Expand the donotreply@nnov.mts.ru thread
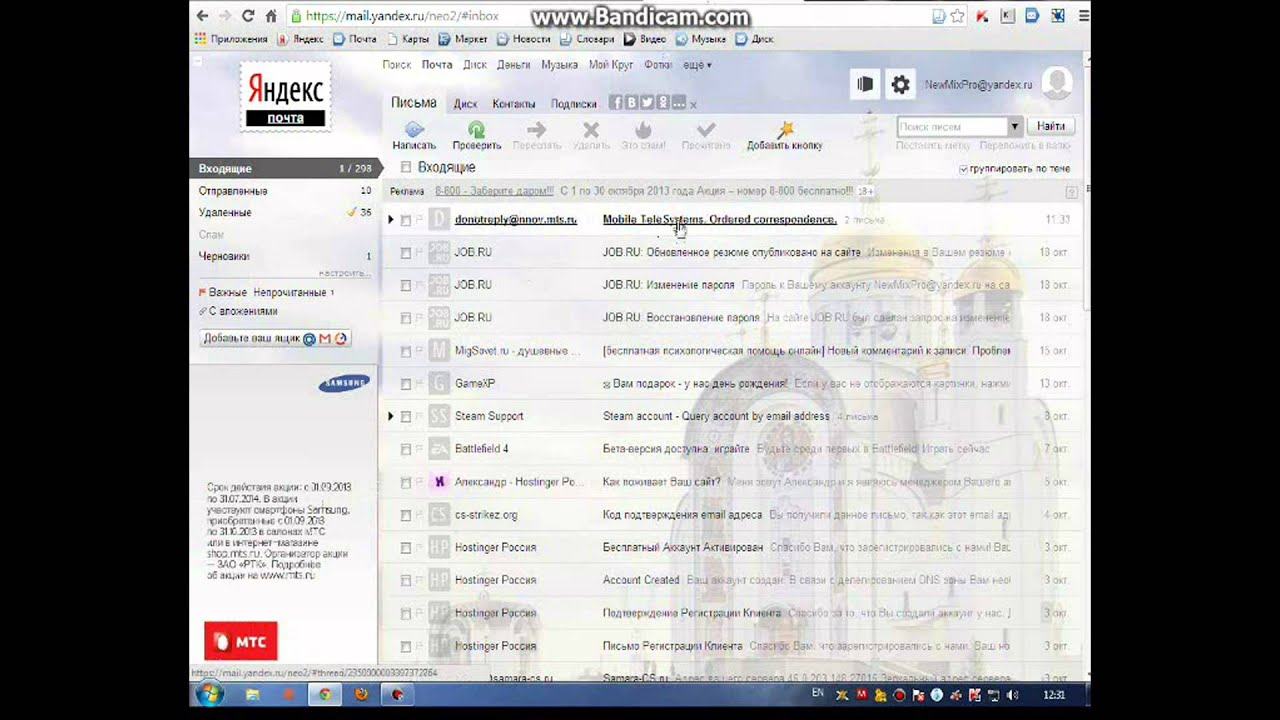This screenshot has width=1280, height=720. [x=391, y=219]
